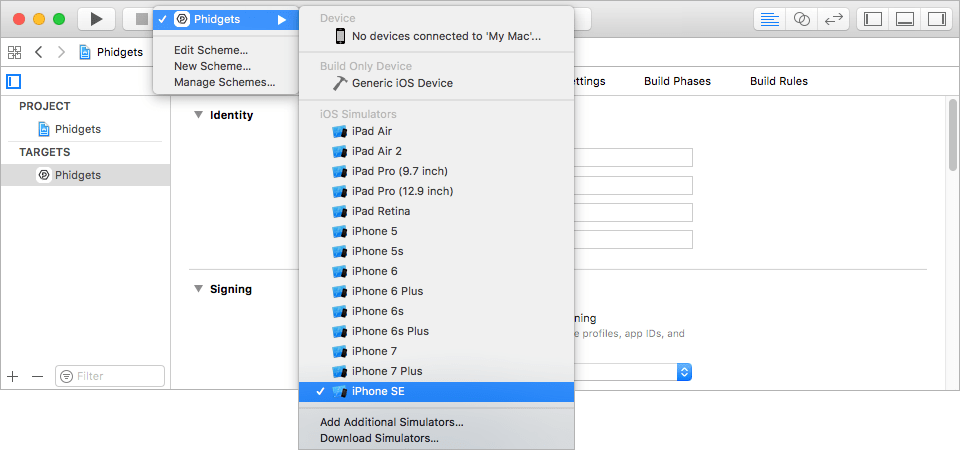
Task: Click No devices connected to 'My Mac'
Action: (x=436, y=36)
